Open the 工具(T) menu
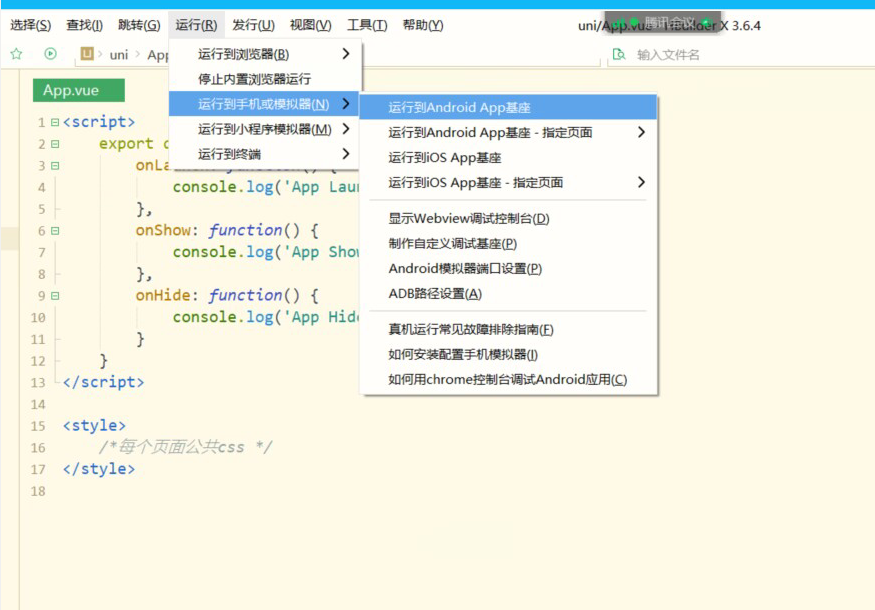The height and width of the screenshot is (610, 875). click(x=367, y=25)
